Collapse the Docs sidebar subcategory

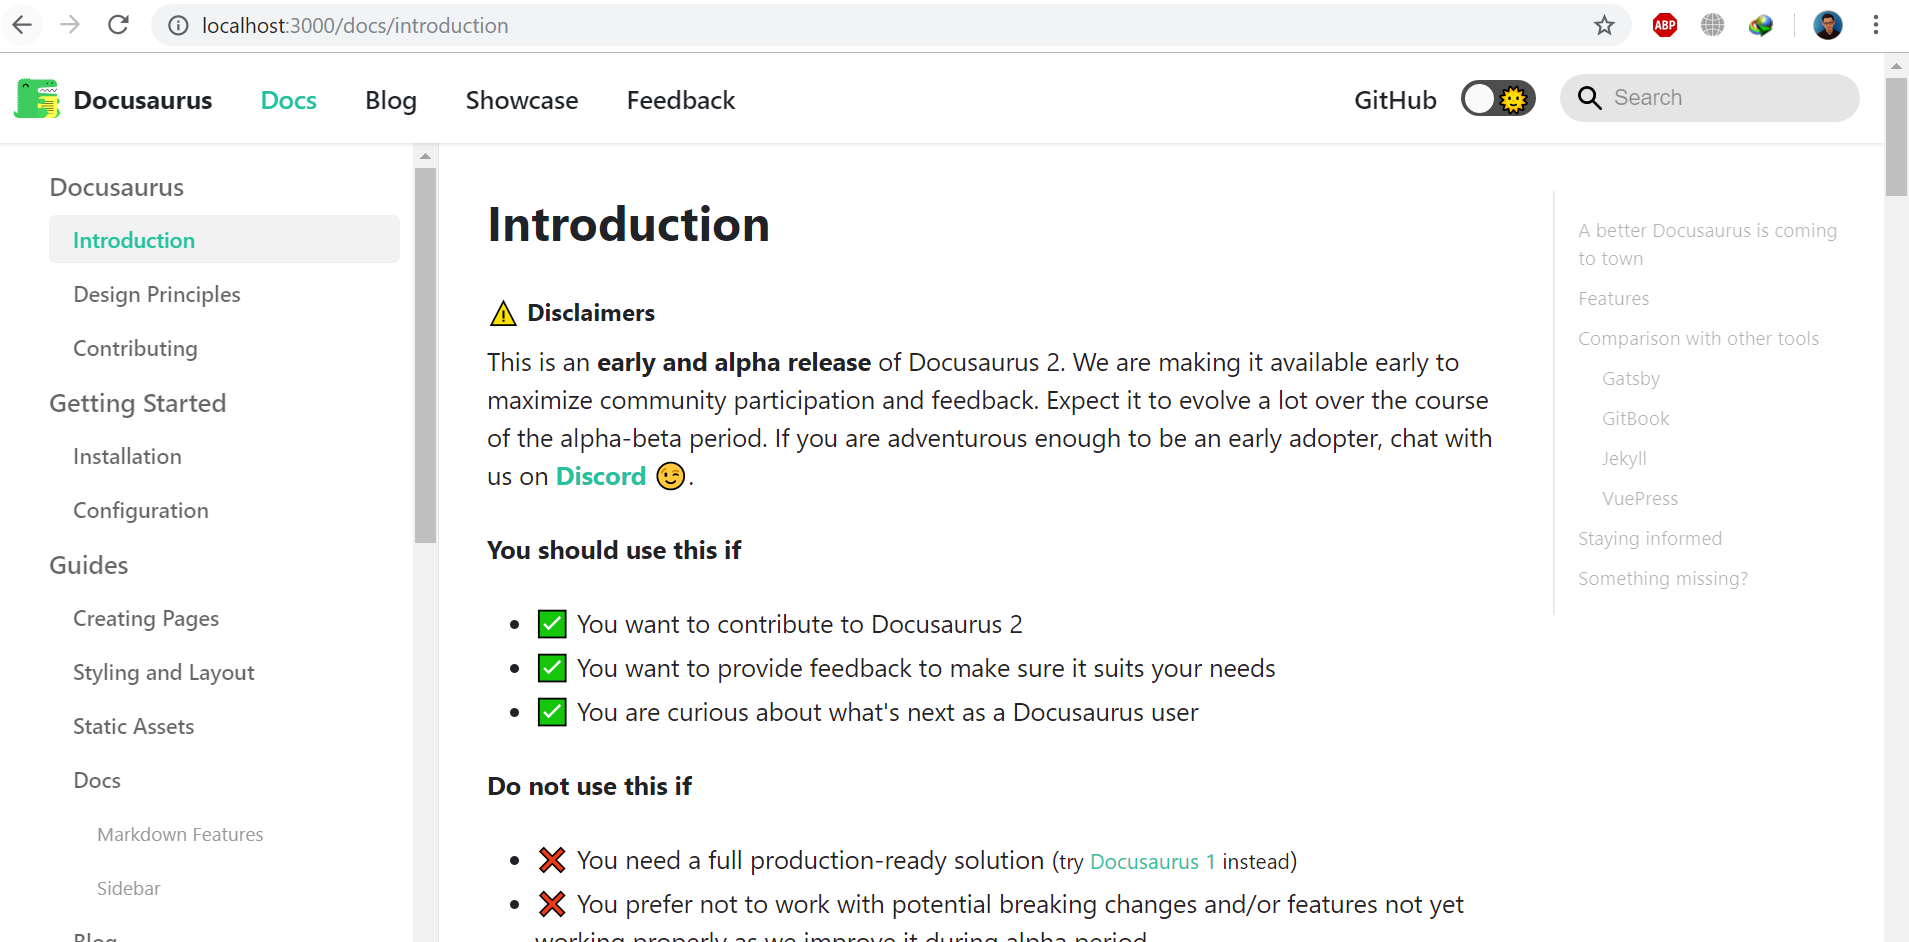pyautogui.click(x=97, y=780)
